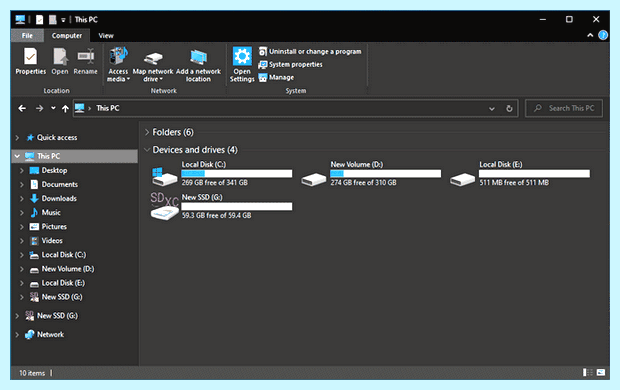Select Local Disk (C:) drive icon
The height and width of the screenshot is (390, 620).
point(164,176)
